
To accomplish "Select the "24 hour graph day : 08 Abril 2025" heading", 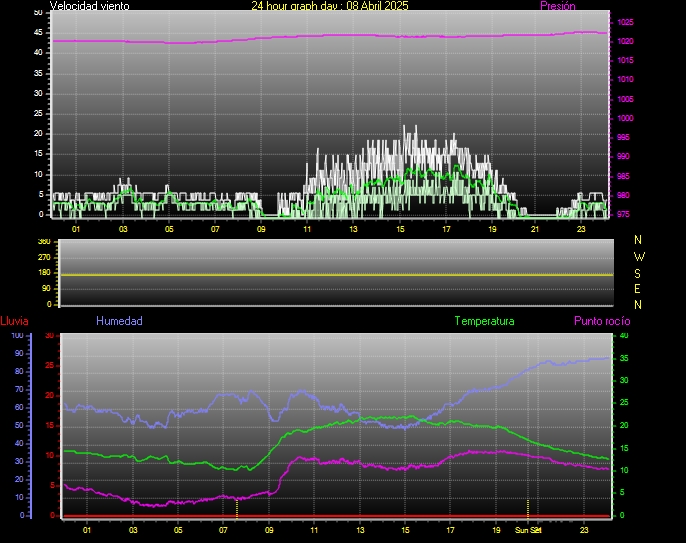I will pyautogui.click(x=329, y=5).
